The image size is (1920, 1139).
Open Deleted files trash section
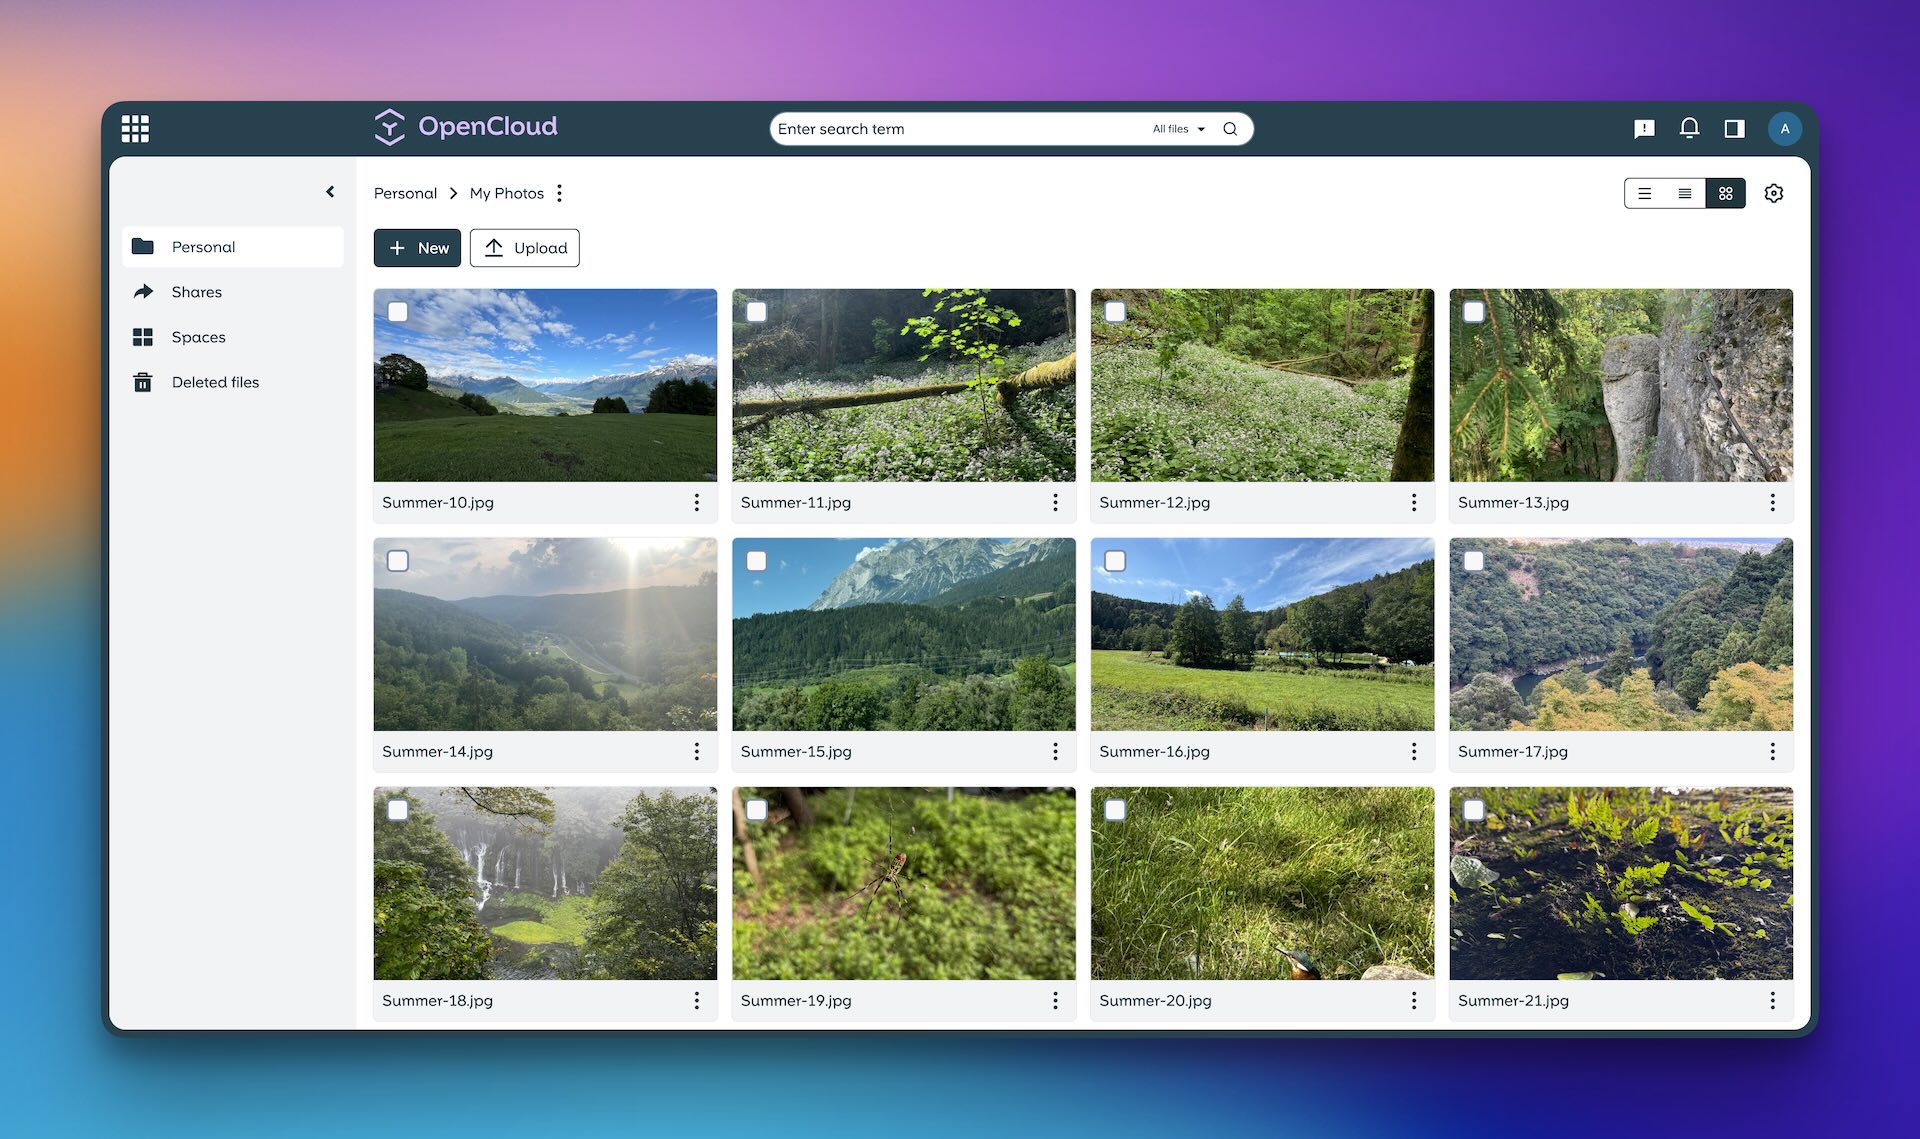click(215, 382)
